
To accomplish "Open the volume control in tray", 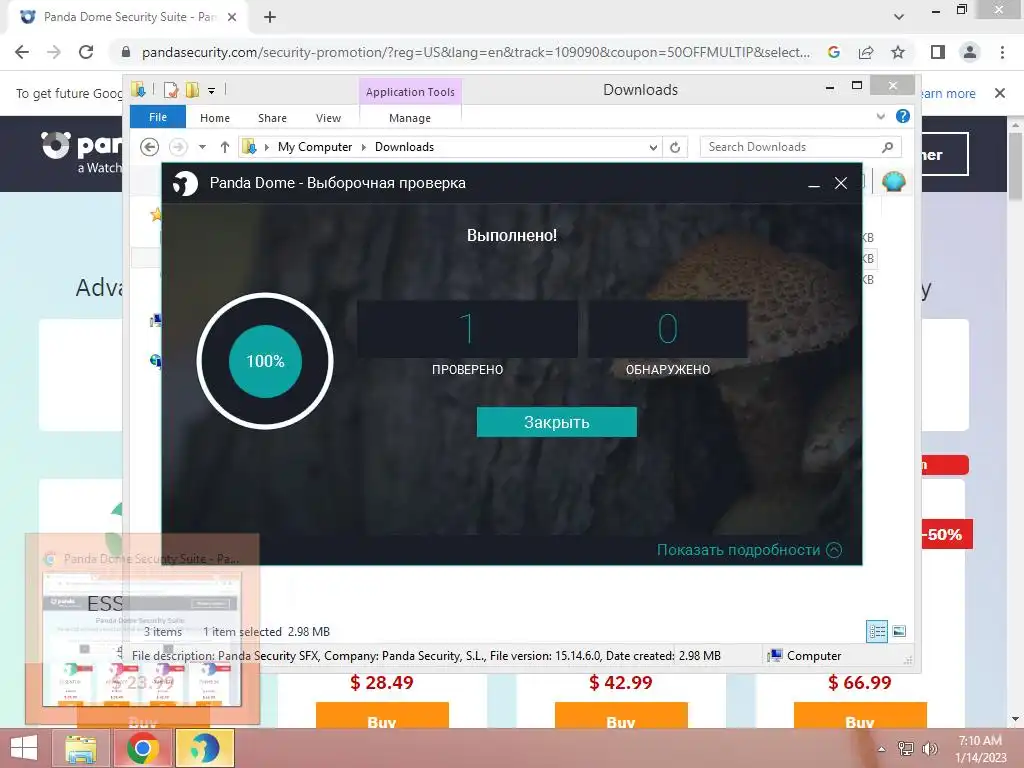I will tap(929, 749).
